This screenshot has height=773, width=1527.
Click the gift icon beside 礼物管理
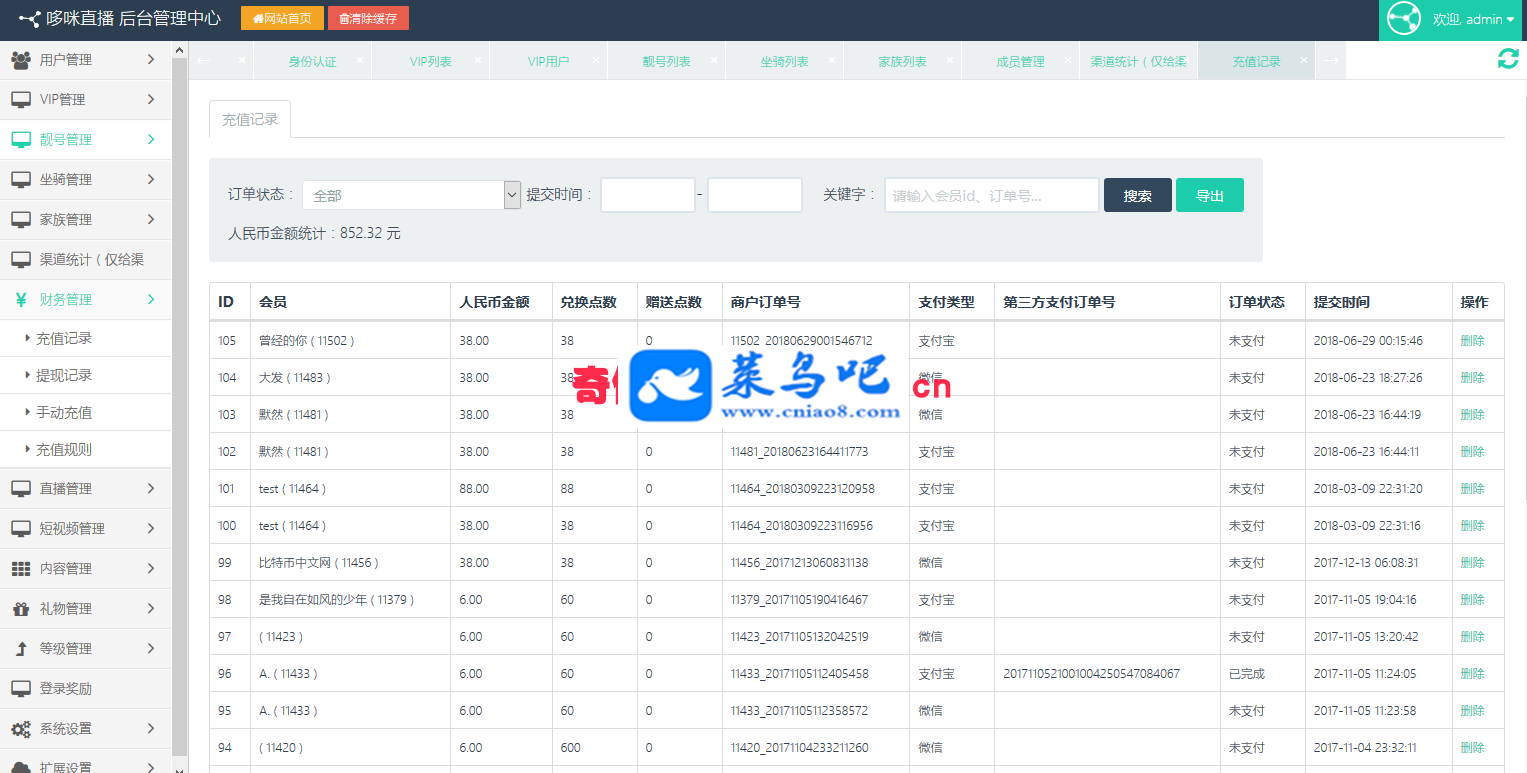click(20, 609)
